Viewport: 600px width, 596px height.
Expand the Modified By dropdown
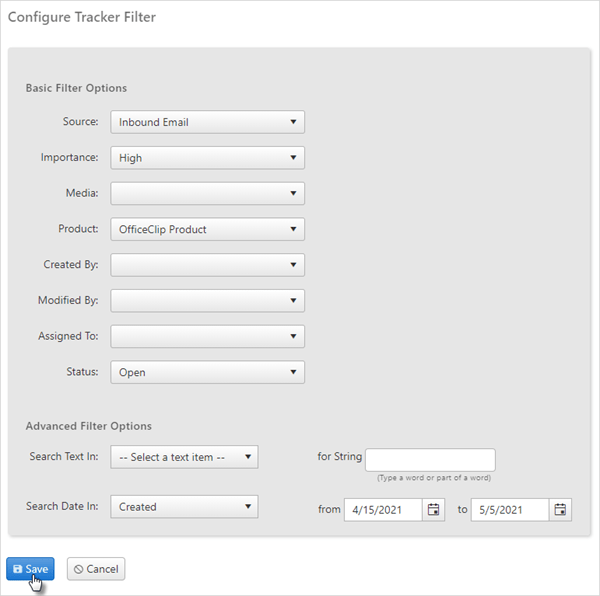(207, 301)
